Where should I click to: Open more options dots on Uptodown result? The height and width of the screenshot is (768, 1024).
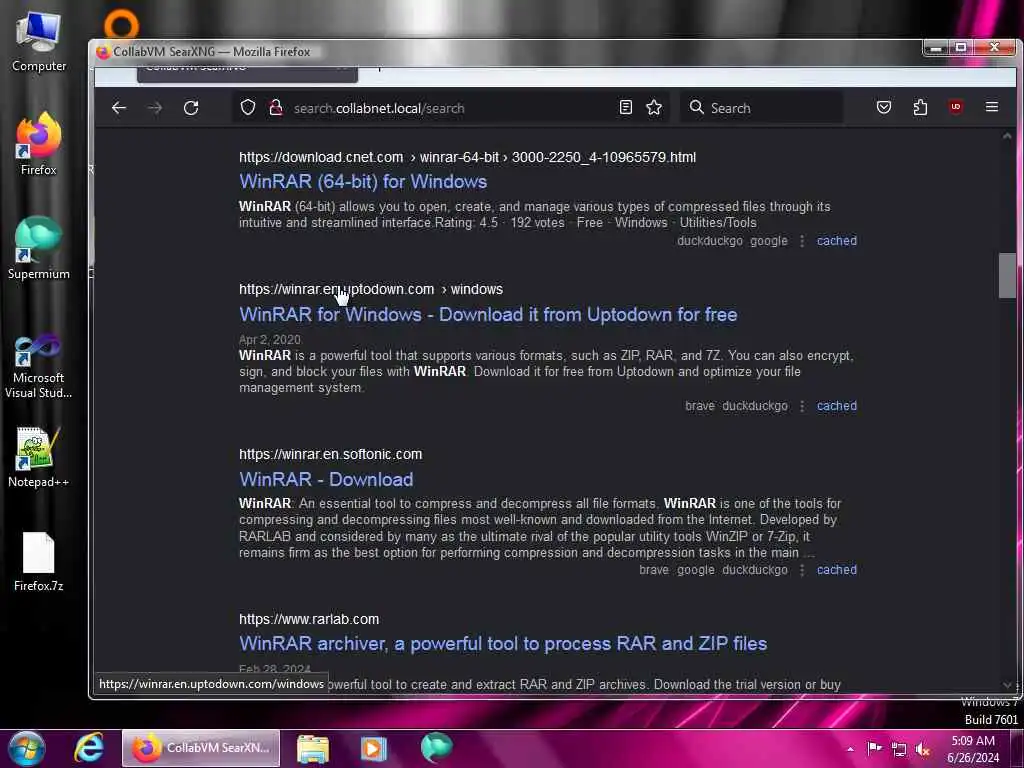(802, 406)
